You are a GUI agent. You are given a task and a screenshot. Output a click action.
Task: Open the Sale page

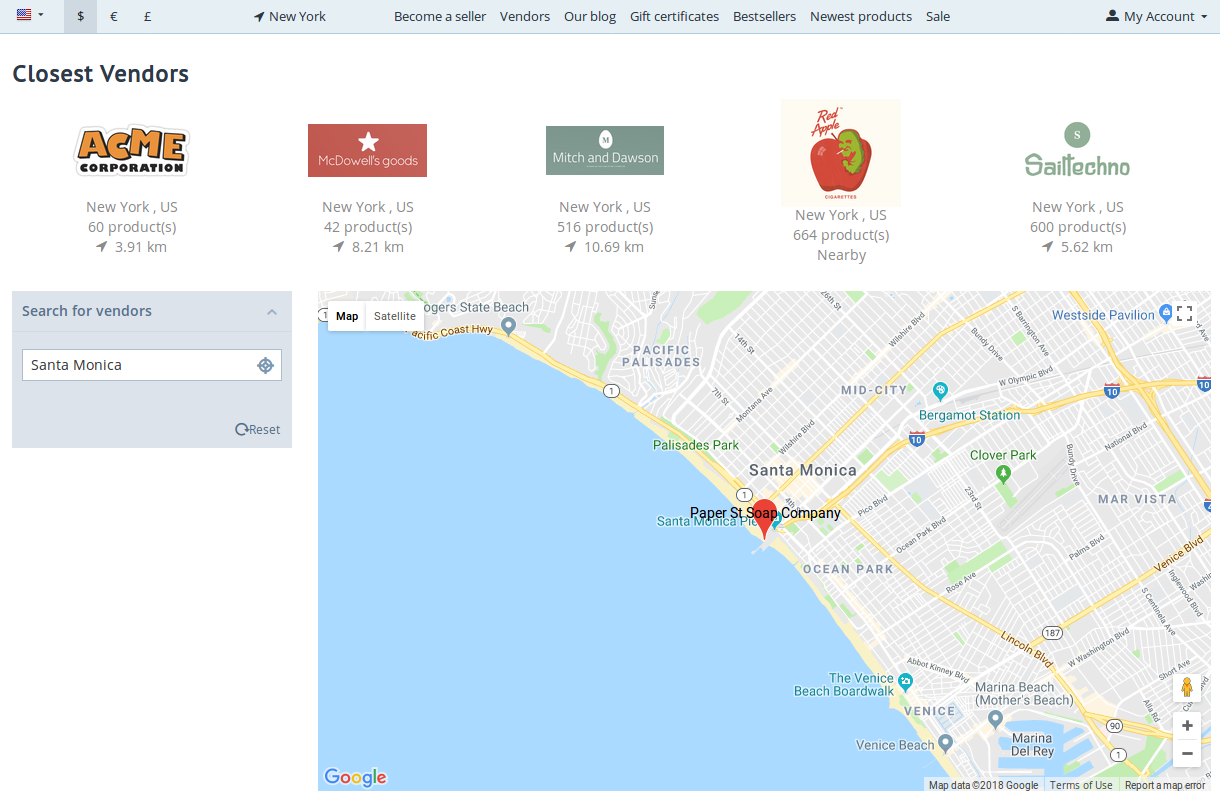pos(938,16)
